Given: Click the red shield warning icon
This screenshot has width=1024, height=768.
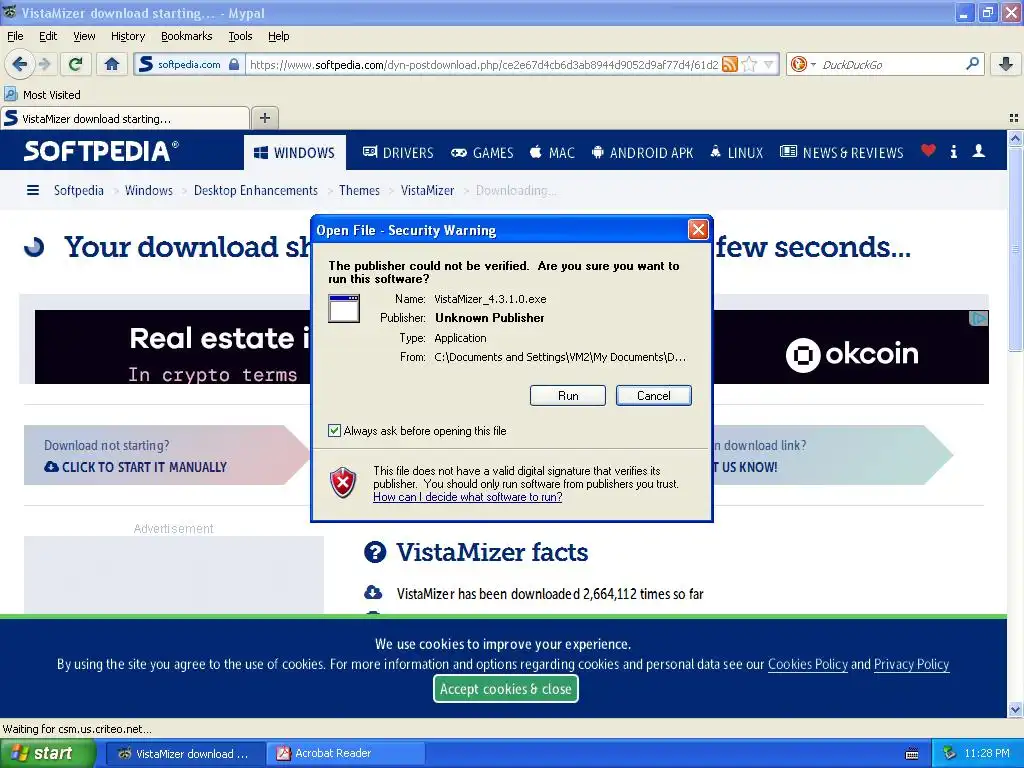Looking at the screenshot, I should [343, 483].
